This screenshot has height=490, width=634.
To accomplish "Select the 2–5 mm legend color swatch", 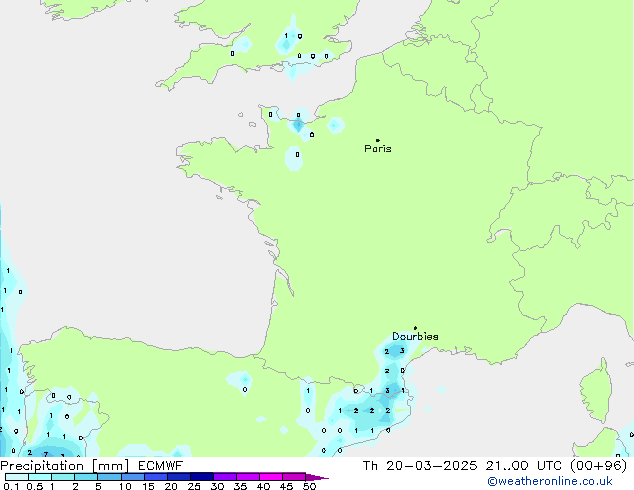I will click(x=86, y=477).
